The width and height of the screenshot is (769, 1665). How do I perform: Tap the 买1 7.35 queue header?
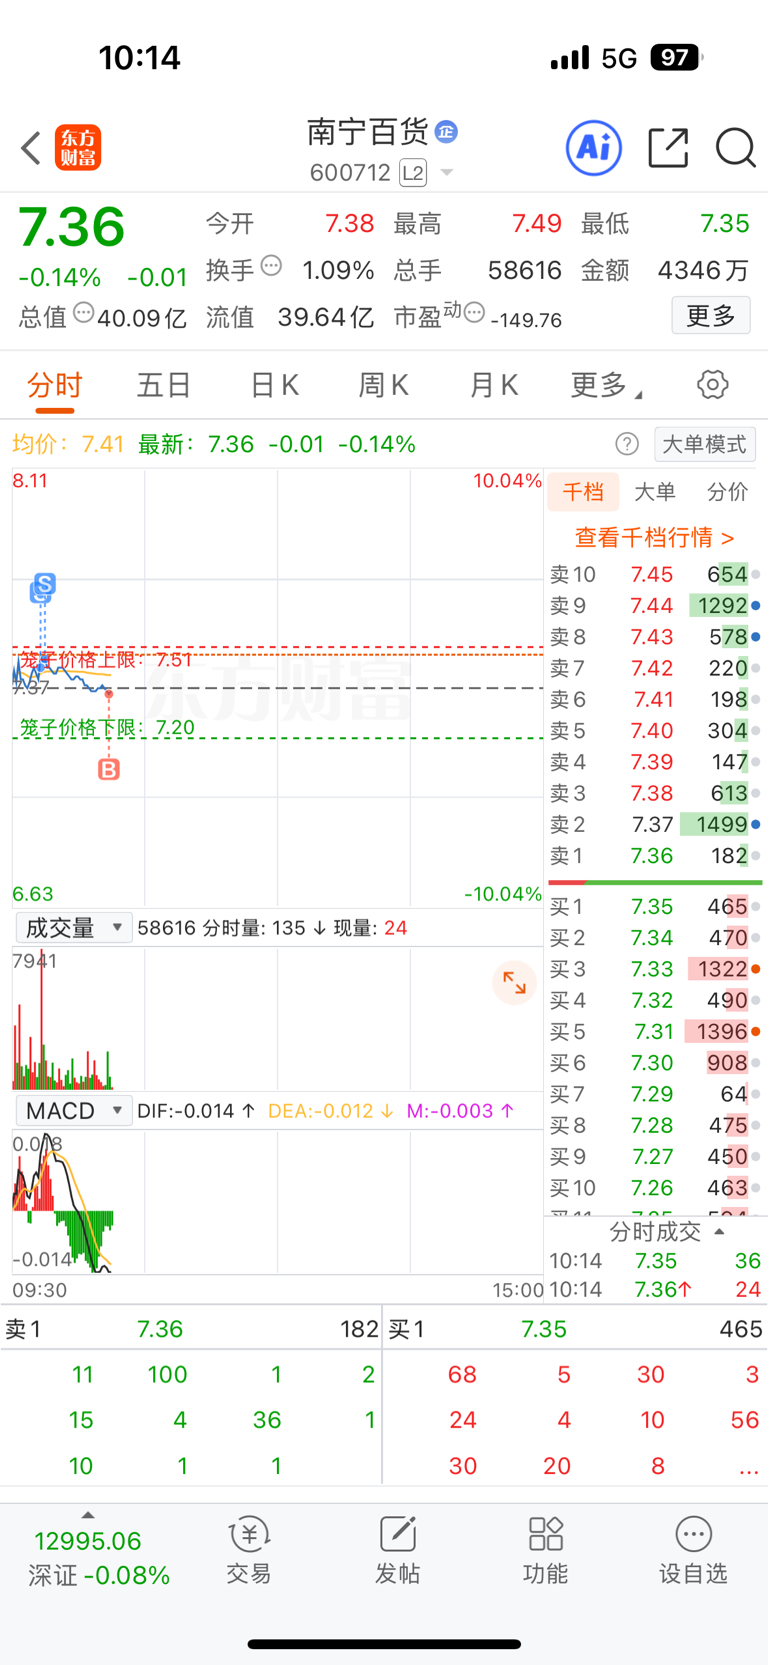pyautogui.click(x=575, y=1329)
